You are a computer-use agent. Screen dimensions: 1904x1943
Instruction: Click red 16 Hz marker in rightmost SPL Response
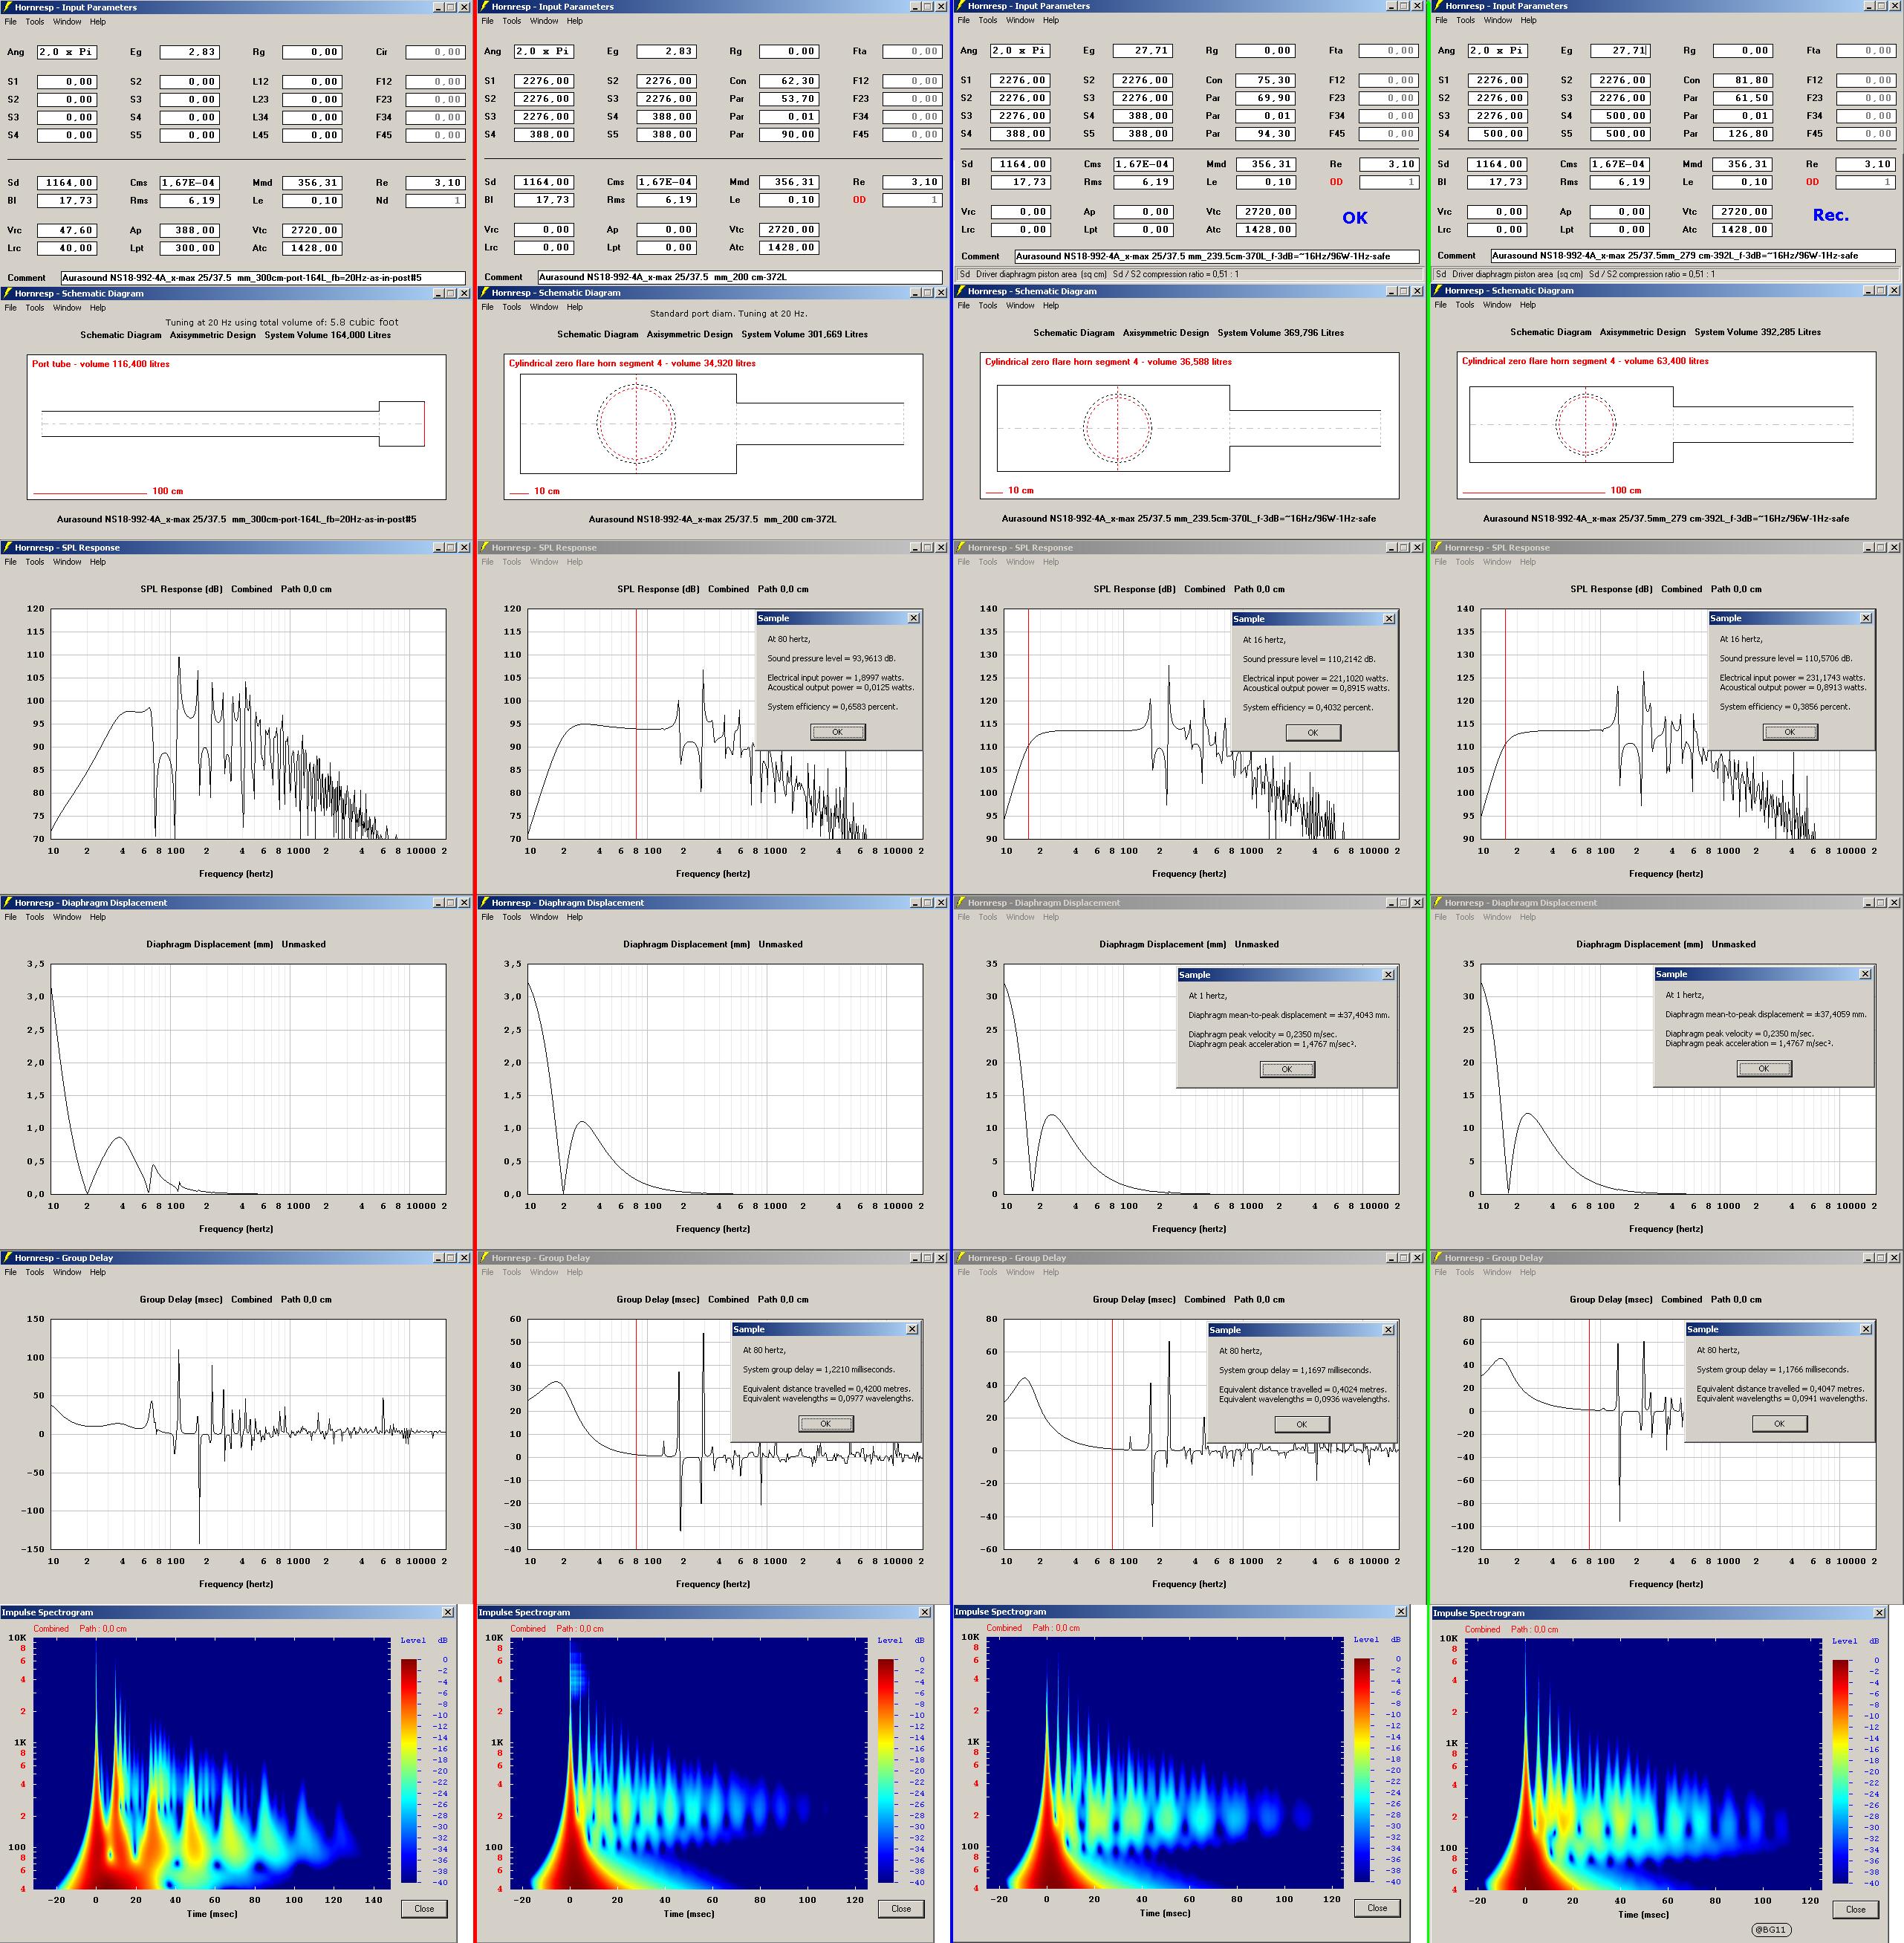[x=1505, y=723]
